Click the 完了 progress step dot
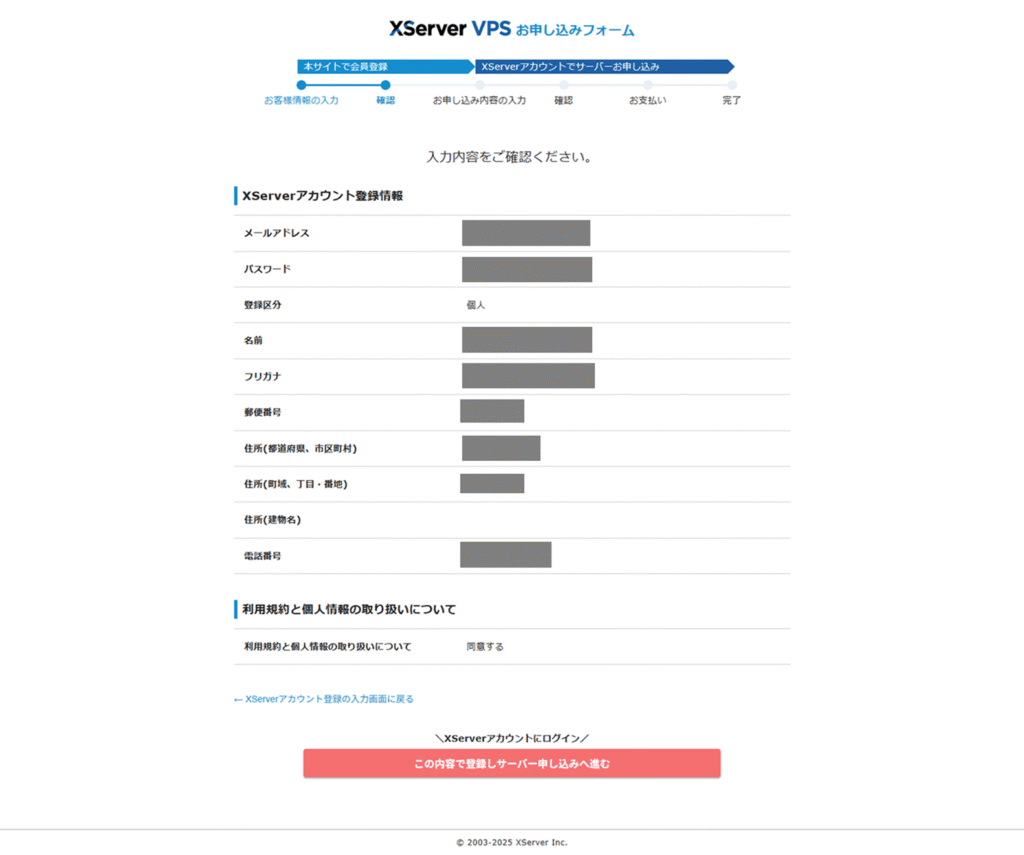 731,85
